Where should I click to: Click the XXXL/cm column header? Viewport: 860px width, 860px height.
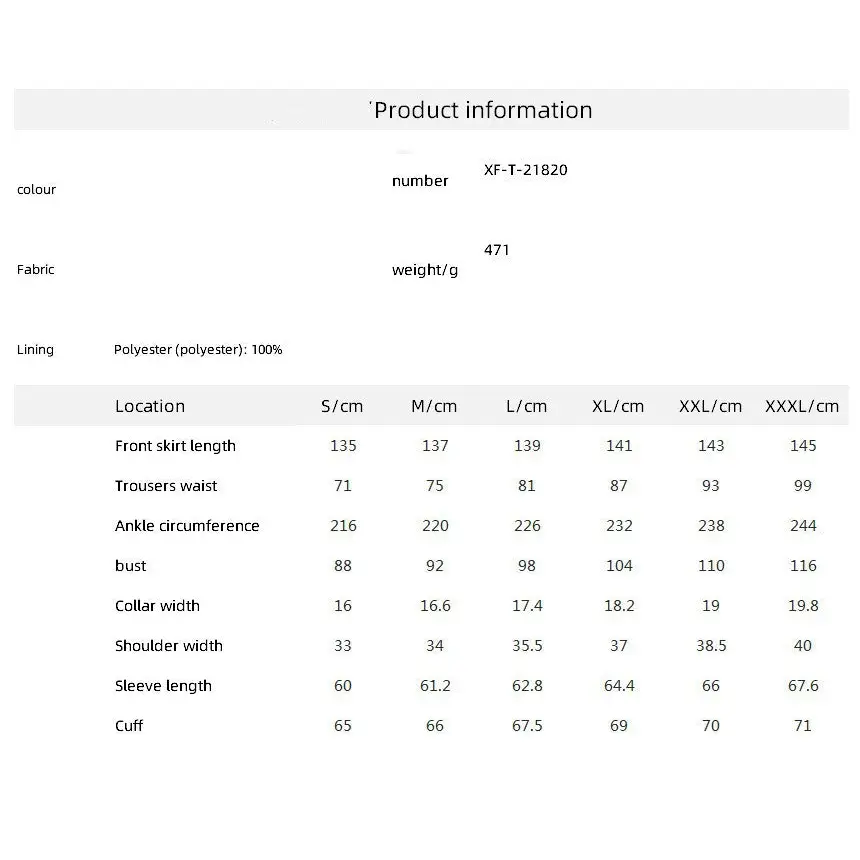(x=802, y=406)
